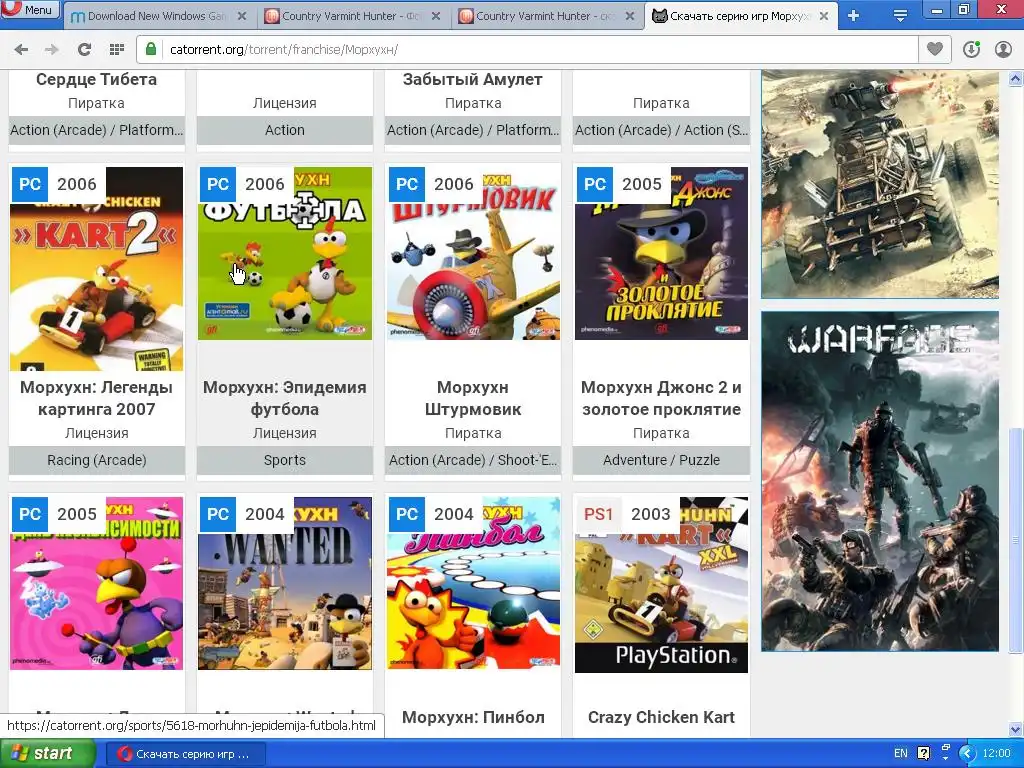Open Морхухн Джонс 2 и золотое проклятие link

point(661,398)
